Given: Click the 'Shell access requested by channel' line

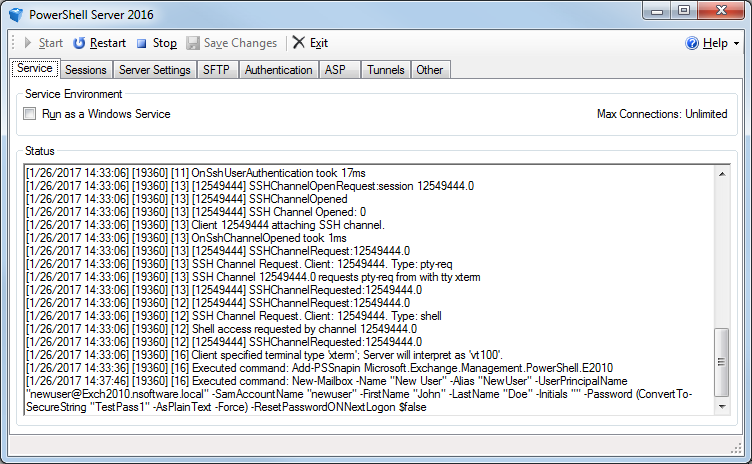Looking at the screenshot, I should pos(222,329).
